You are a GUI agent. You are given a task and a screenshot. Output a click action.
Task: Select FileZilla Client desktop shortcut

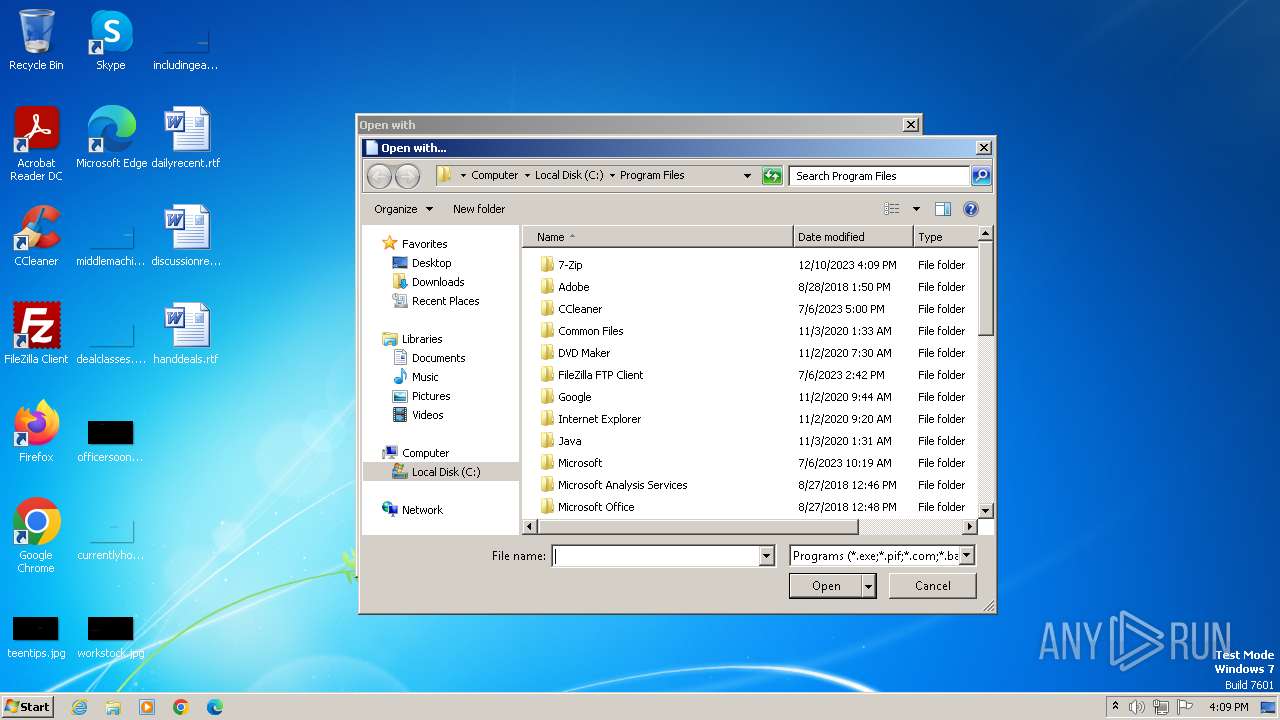click(36, 334)
